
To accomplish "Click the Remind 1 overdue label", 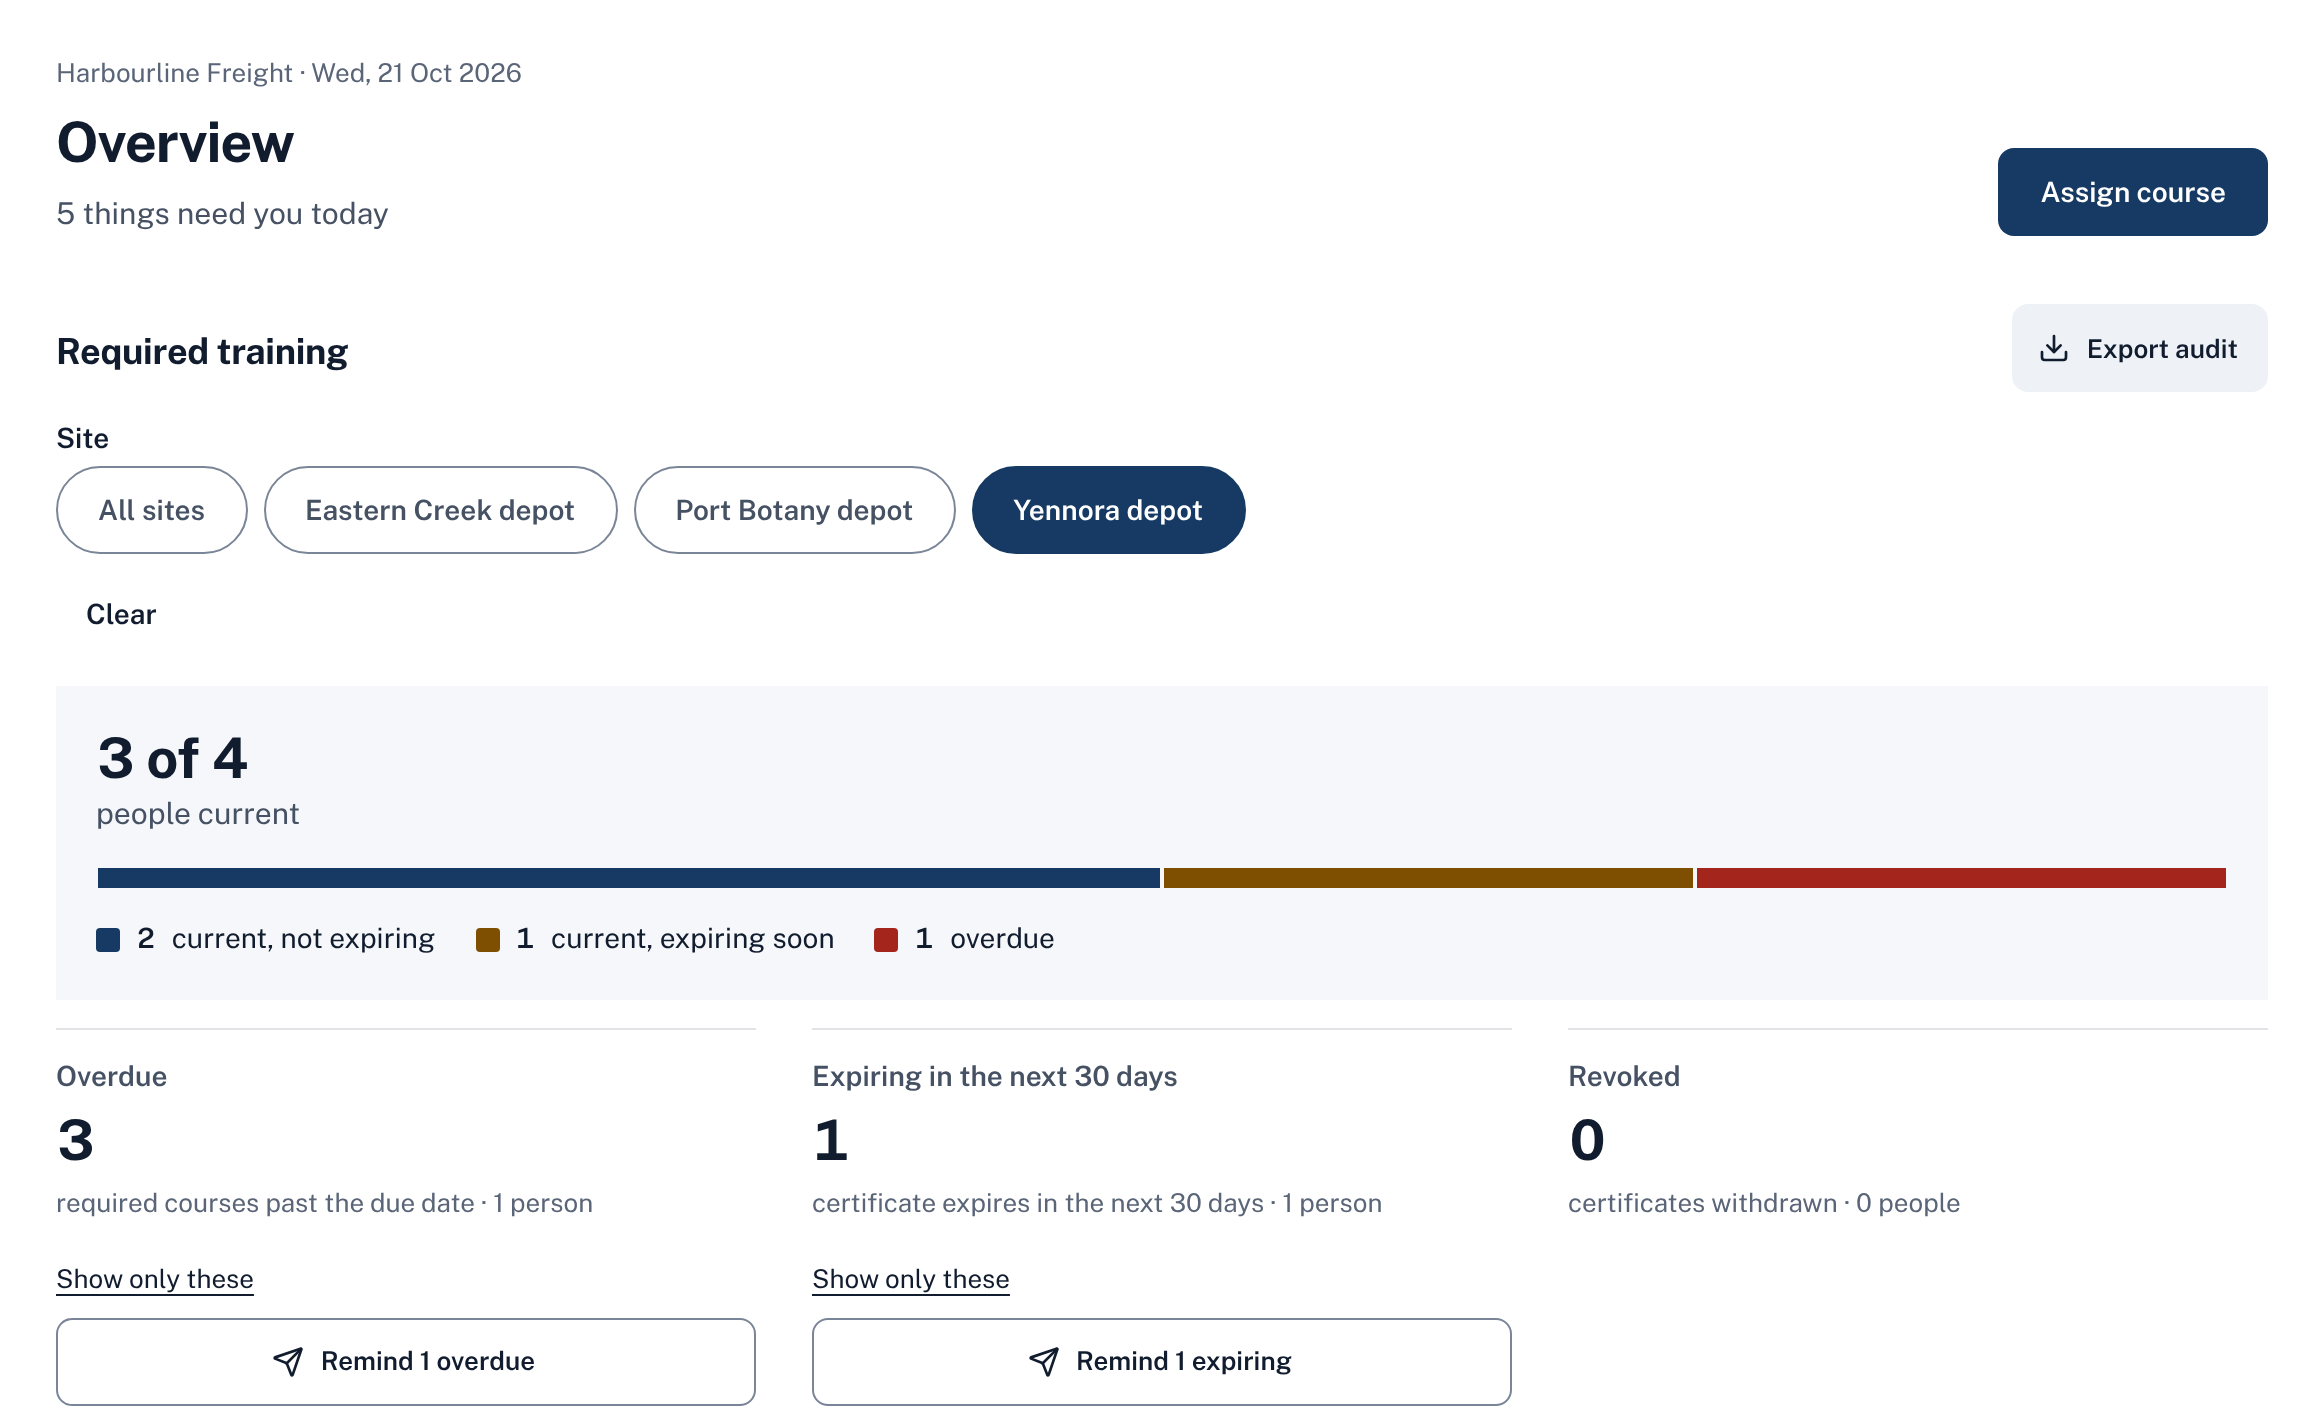I will point(427,1361).
